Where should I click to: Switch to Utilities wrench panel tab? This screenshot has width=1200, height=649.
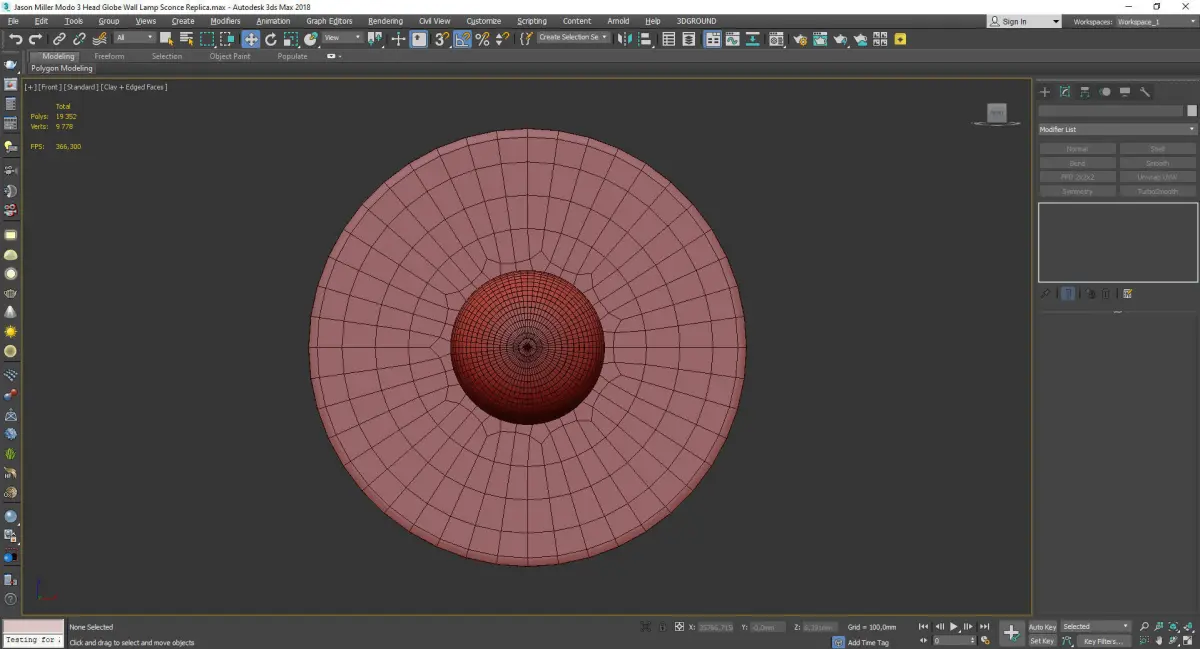tap(1145, 92)
